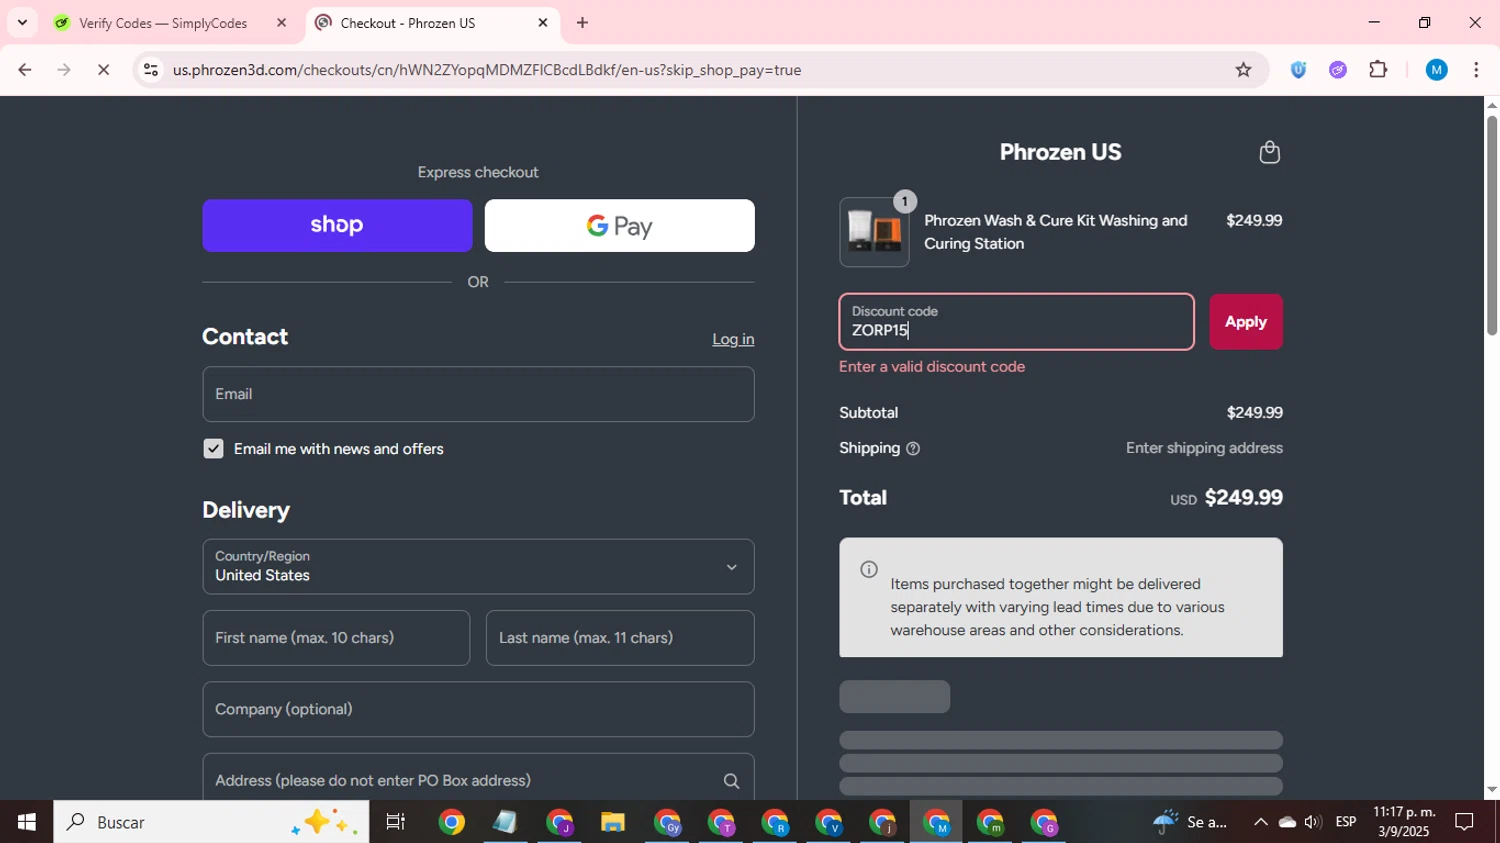Open the notification center icon
The height and width of the screenshot is (843, 1500).
tap(1464, 822)
